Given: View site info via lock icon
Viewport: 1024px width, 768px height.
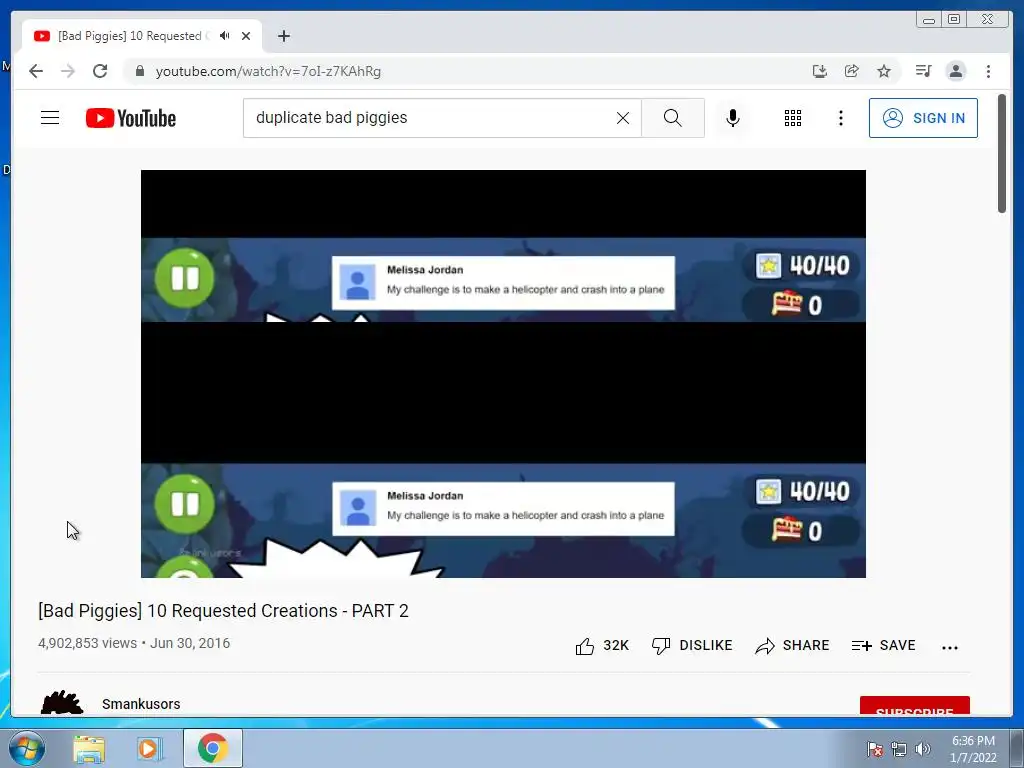Looking at the screenshot, I should (140, 71).
